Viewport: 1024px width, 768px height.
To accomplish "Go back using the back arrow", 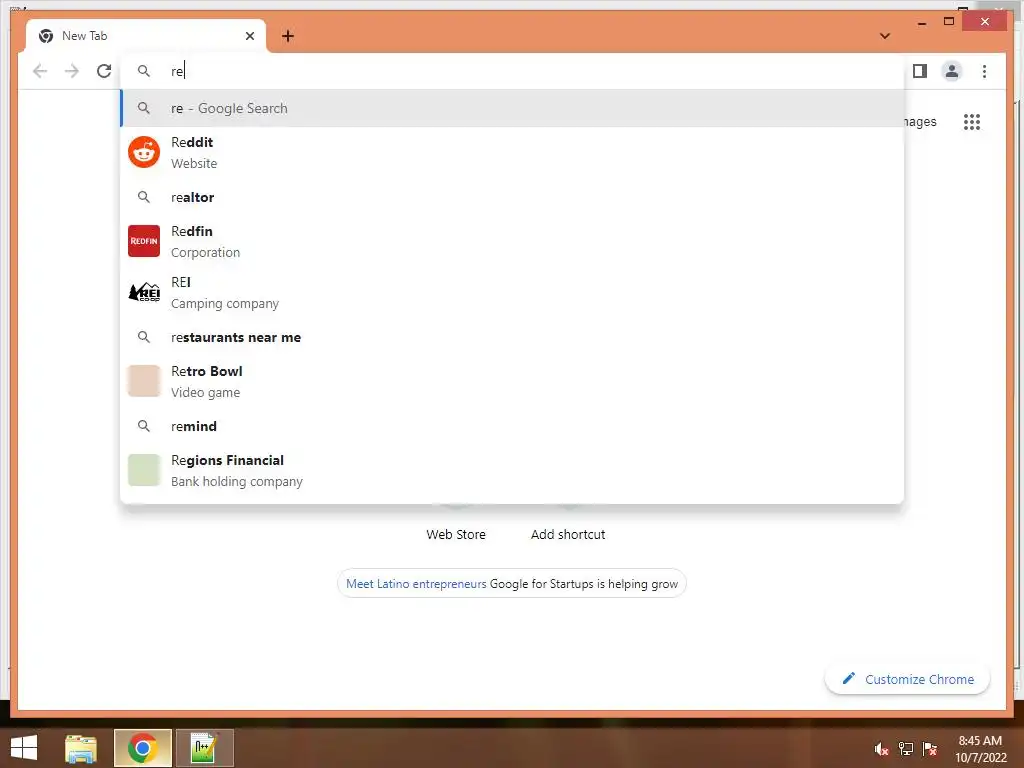I will click(x=40, y=71).
